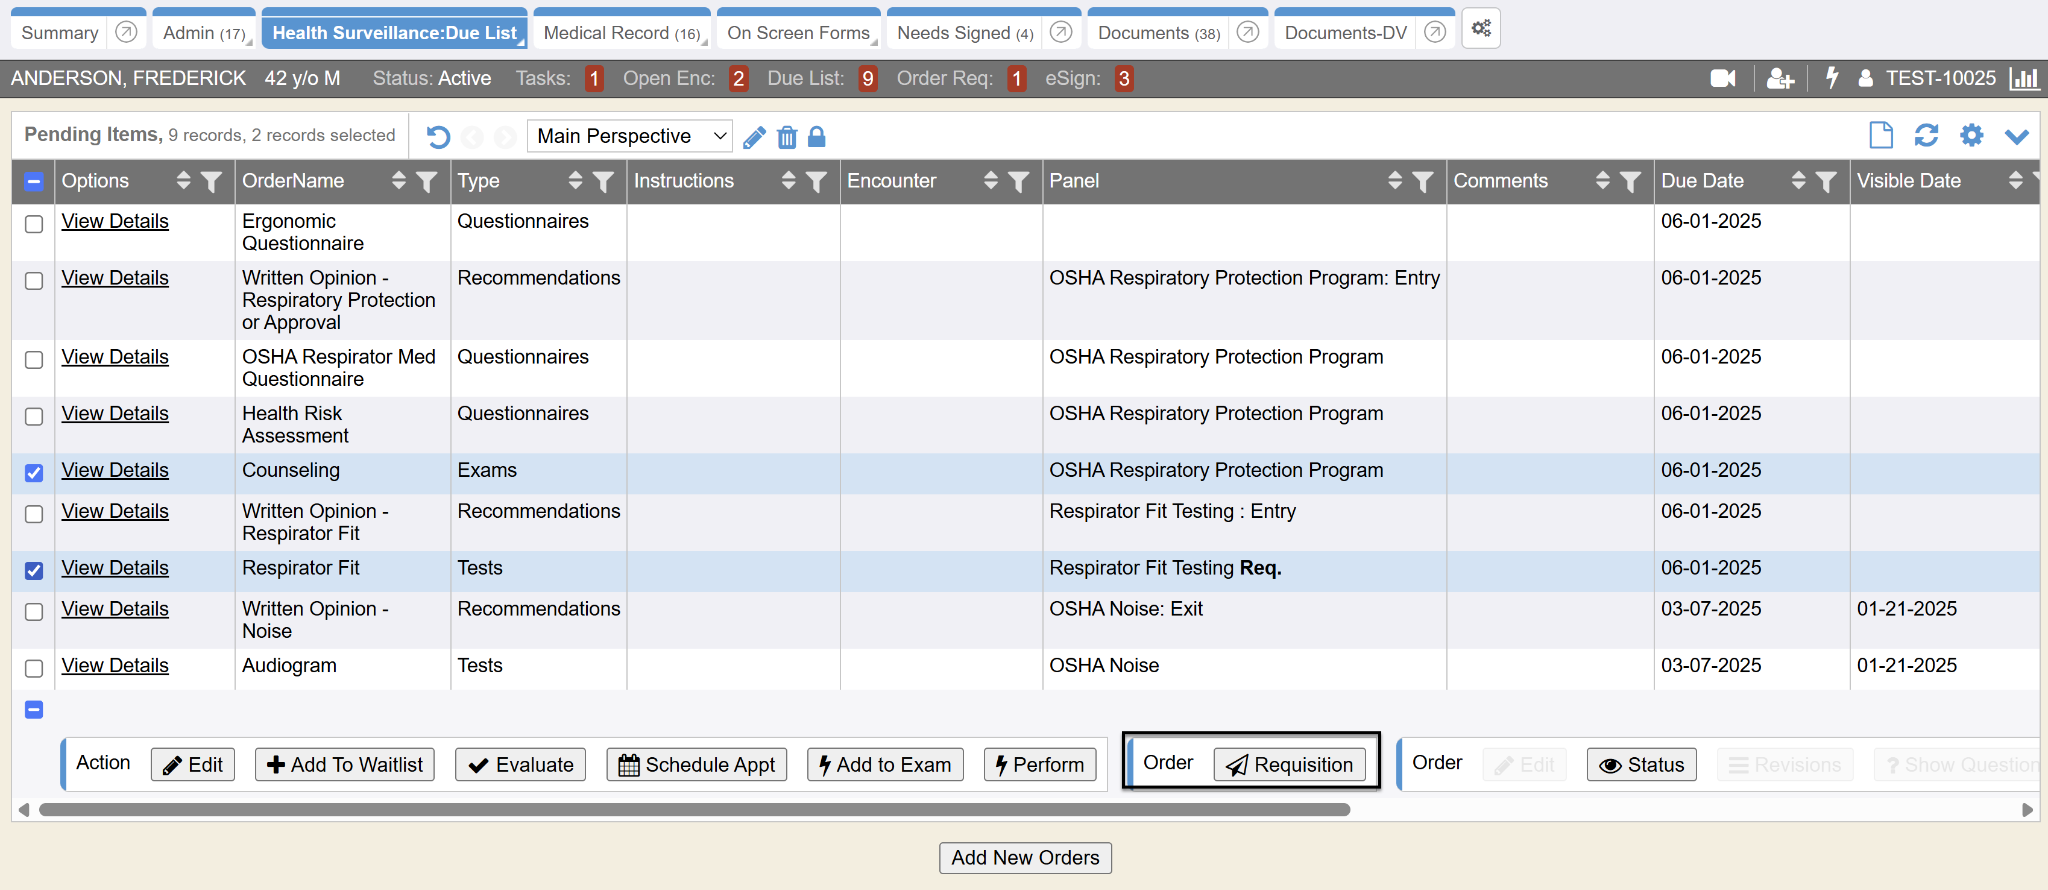
Task: Expand the blue chevron at top right
Action: (2017, 136)
